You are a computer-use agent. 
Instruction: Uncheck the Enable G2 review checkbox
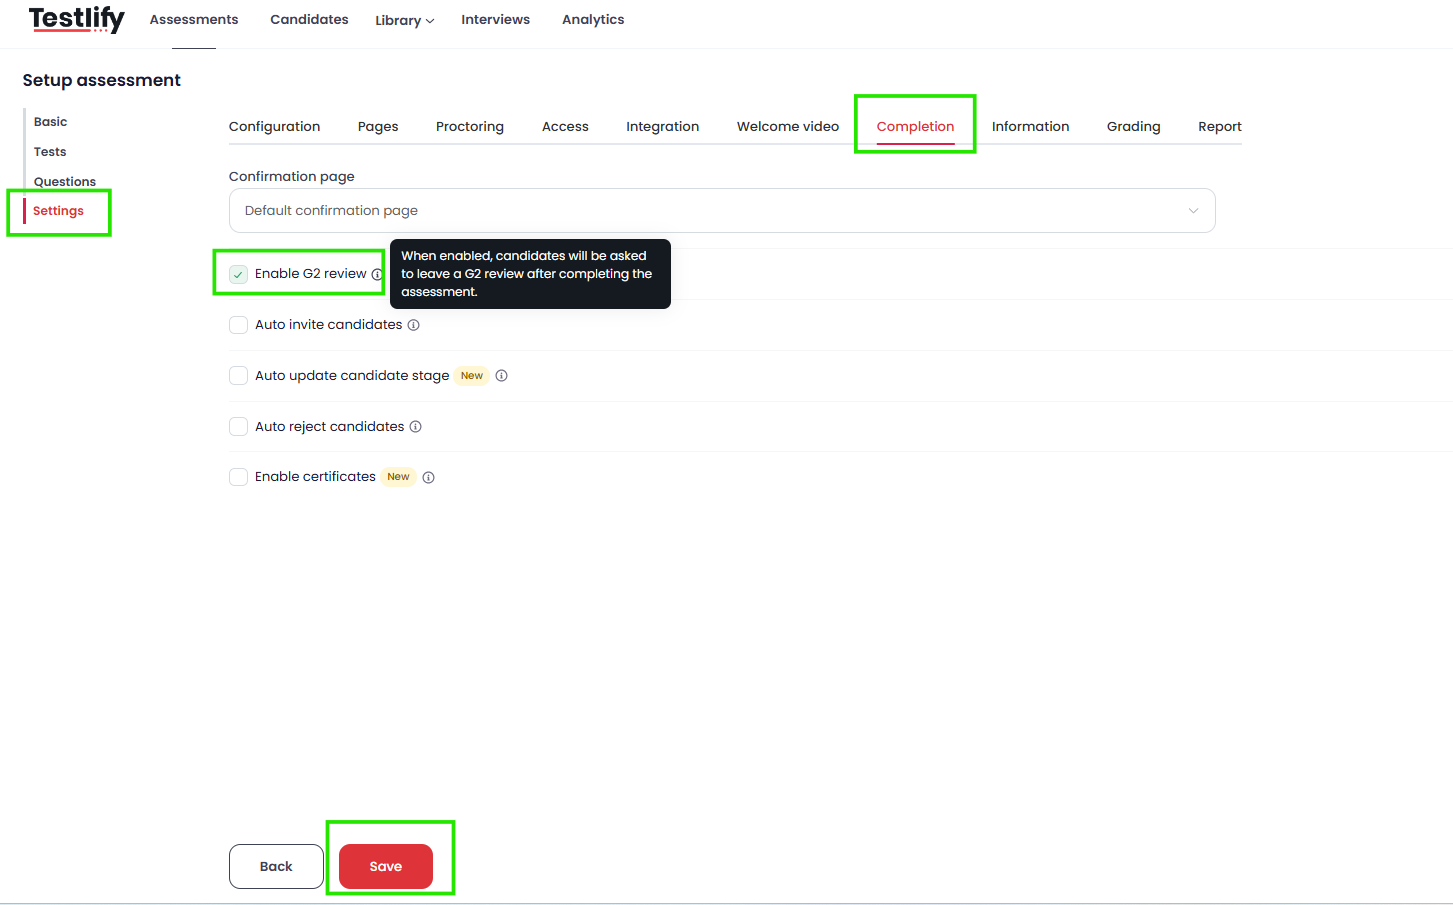point(238,274)
